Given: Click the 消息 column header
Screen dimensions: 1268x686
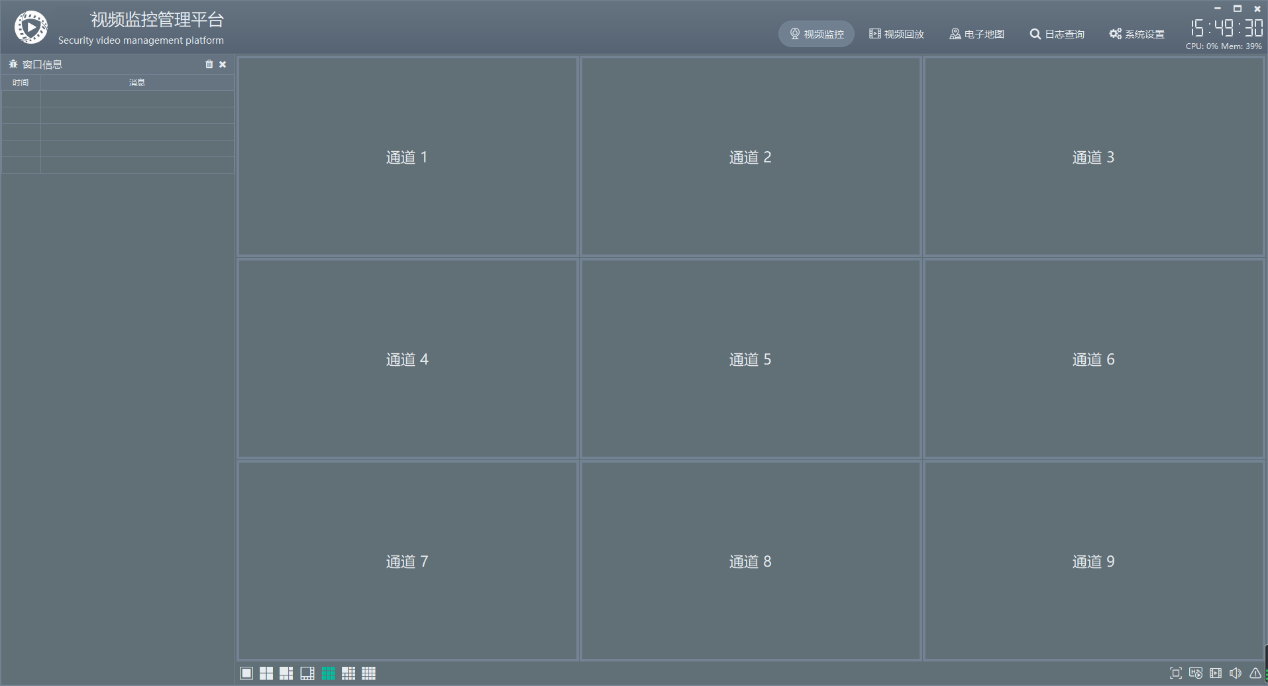Looking at the screenshot, I should [137, 83].
